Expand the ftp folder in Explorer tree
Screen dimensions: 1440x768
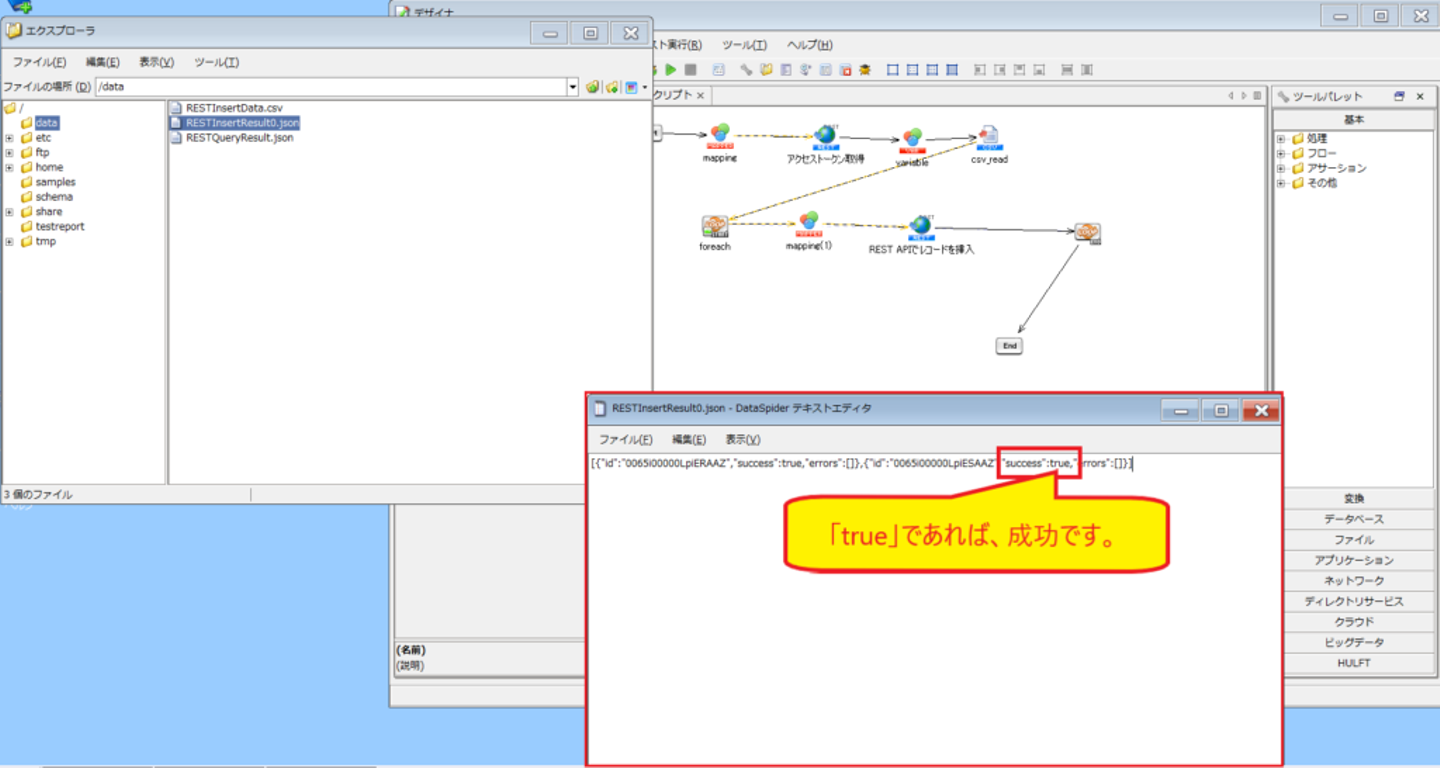(x=9, y=153)
